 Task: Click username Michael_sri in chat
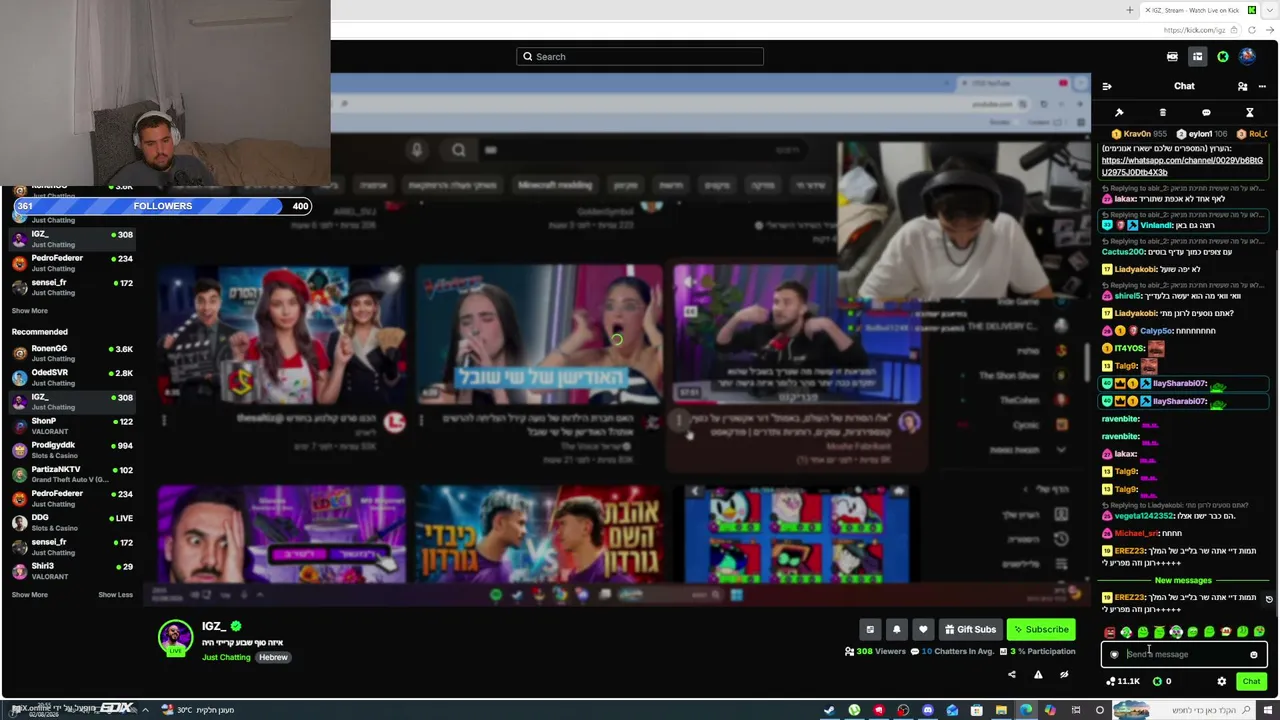[x=1136, y=534]
